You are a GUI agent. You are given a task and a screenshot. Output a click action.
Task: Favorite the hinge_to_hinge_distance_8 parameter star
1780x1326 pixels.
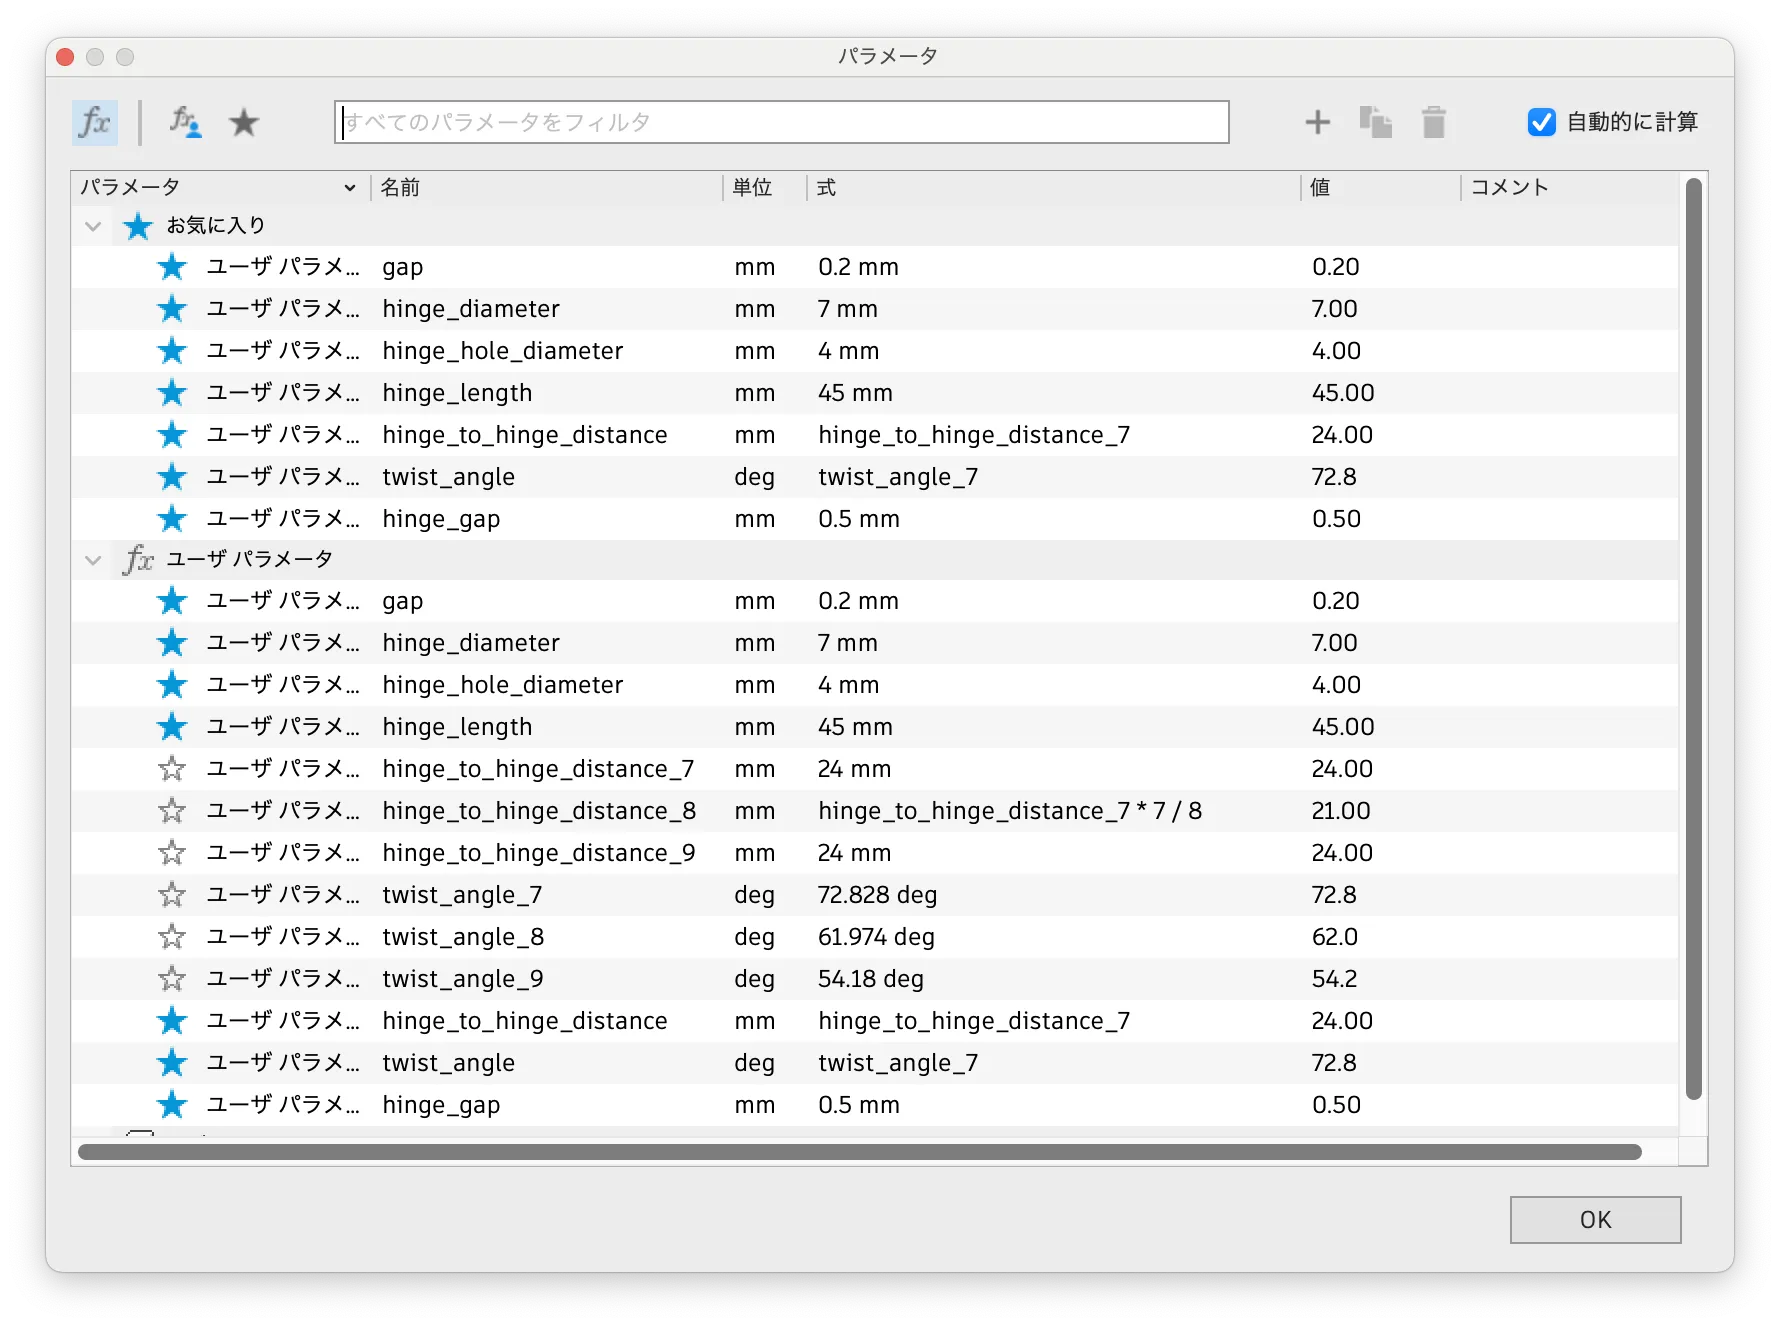[x=172, y=810]
